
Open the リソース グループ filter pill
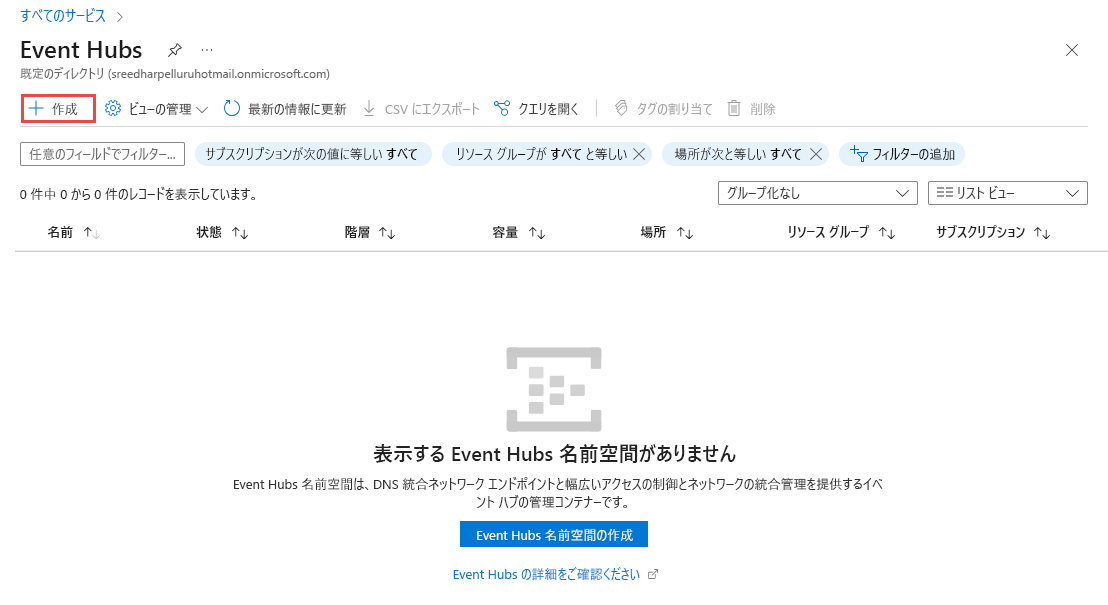[x=541, y=154]
